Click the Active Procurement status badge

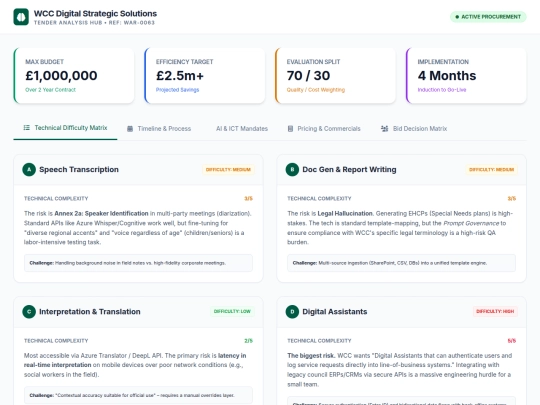coord(488,17)
